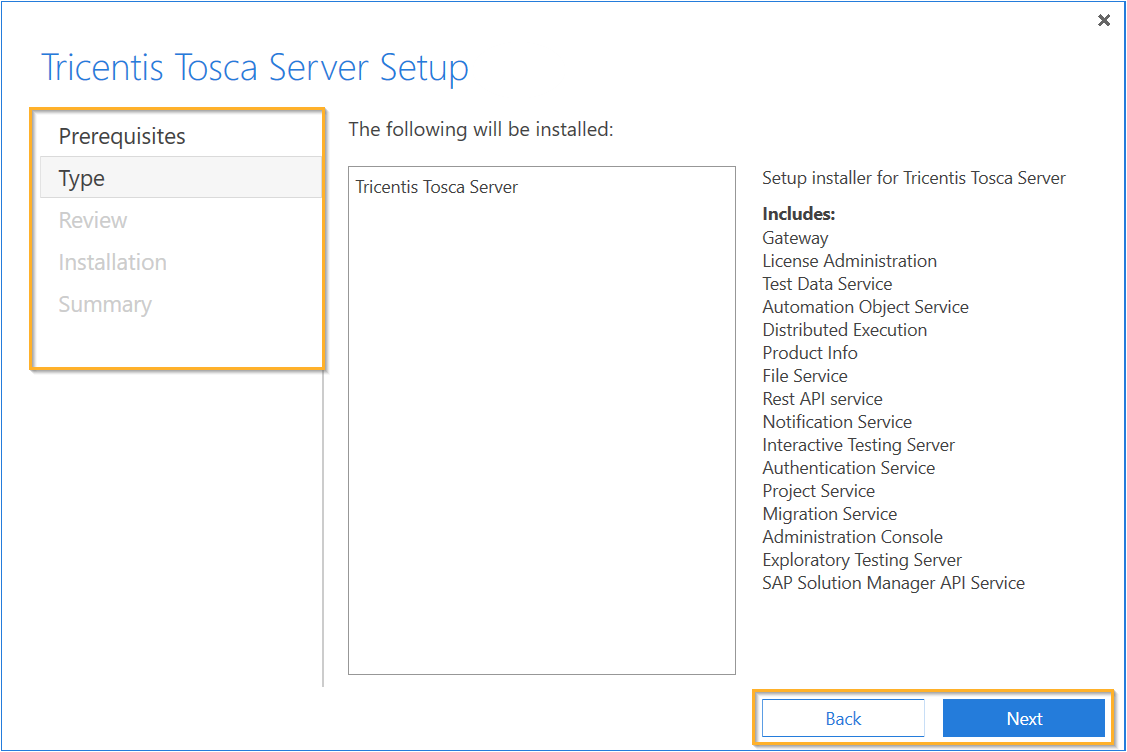Select the Type step in sidebar
This screenshot has width=1127, height=752.
(x=82, y=178)
